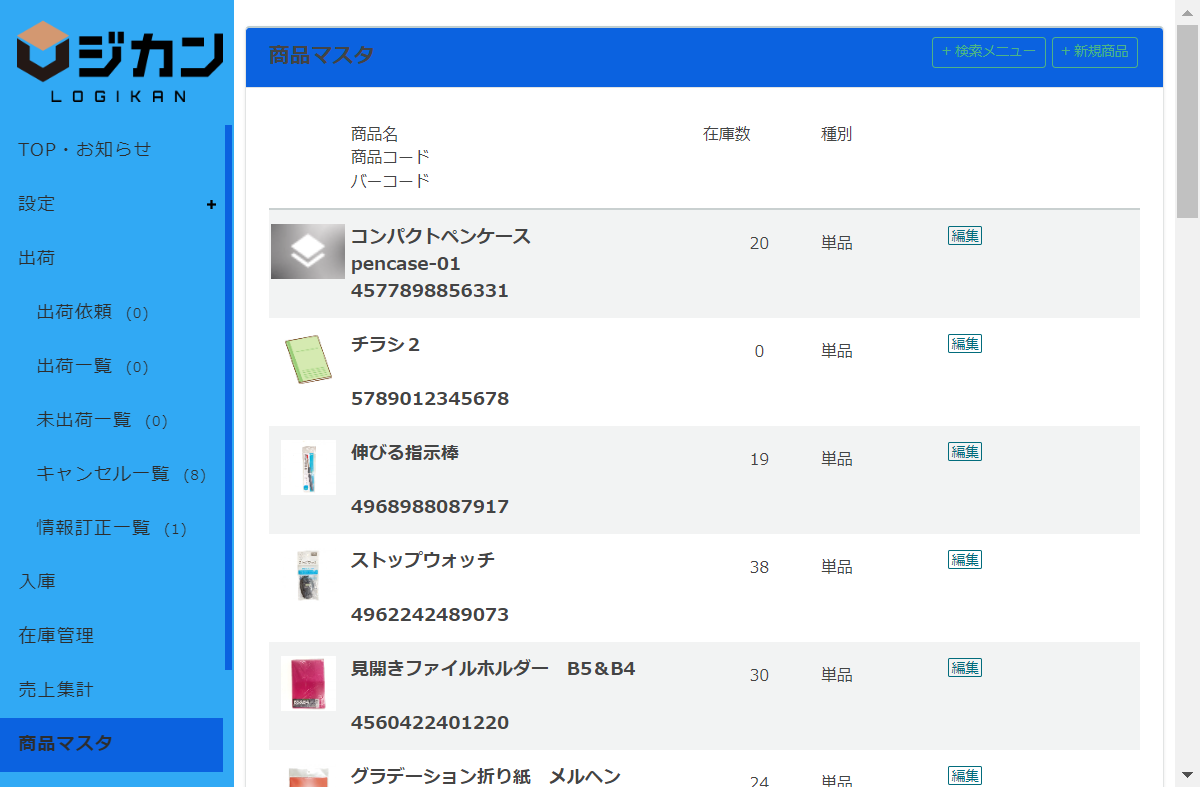The width and height of the screenshot is (1200, 787).
Task: Click the page scrollbar down arrow
Action: pyautogui.click(x=1187, y=775)
